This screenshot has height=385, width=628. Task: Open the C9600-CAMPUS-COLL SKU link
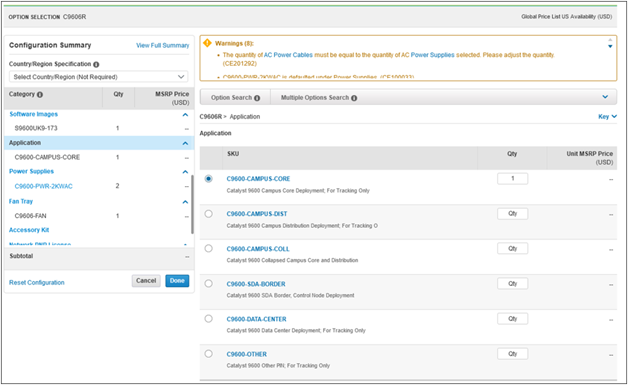point(258,249)
